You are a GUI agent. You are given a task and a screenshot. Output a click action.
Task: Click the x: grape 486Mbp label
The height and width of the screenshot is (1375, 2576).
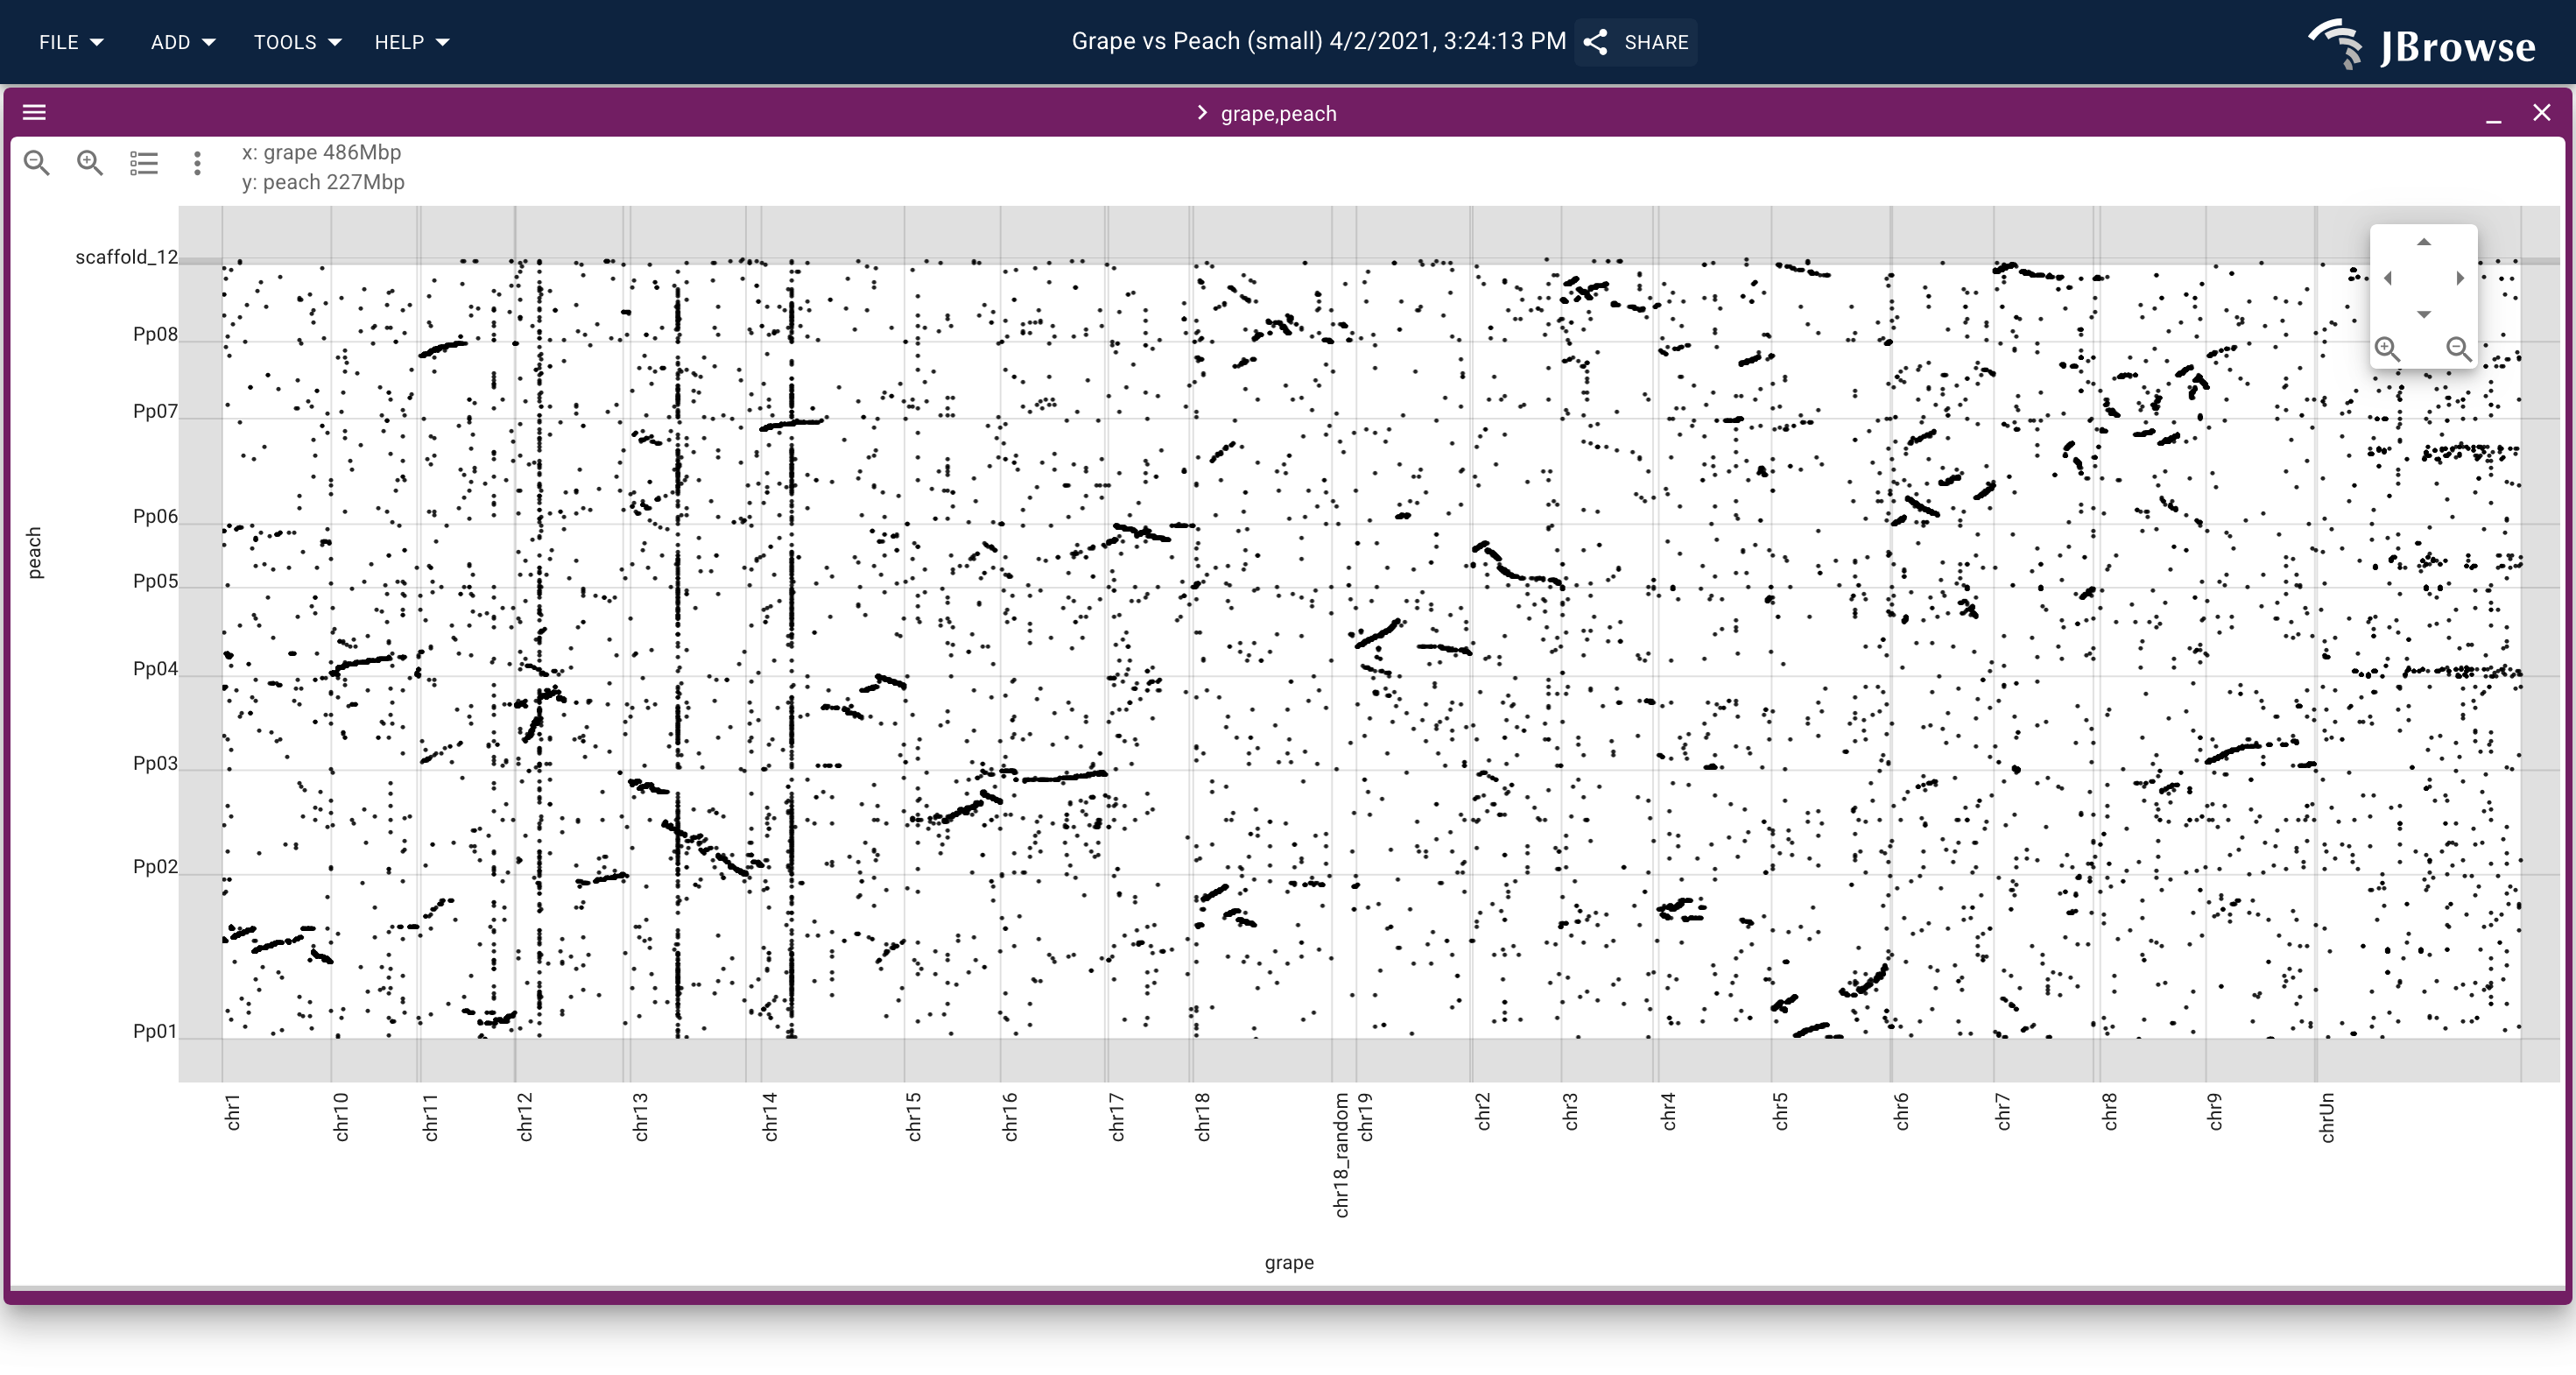(321, 152)
